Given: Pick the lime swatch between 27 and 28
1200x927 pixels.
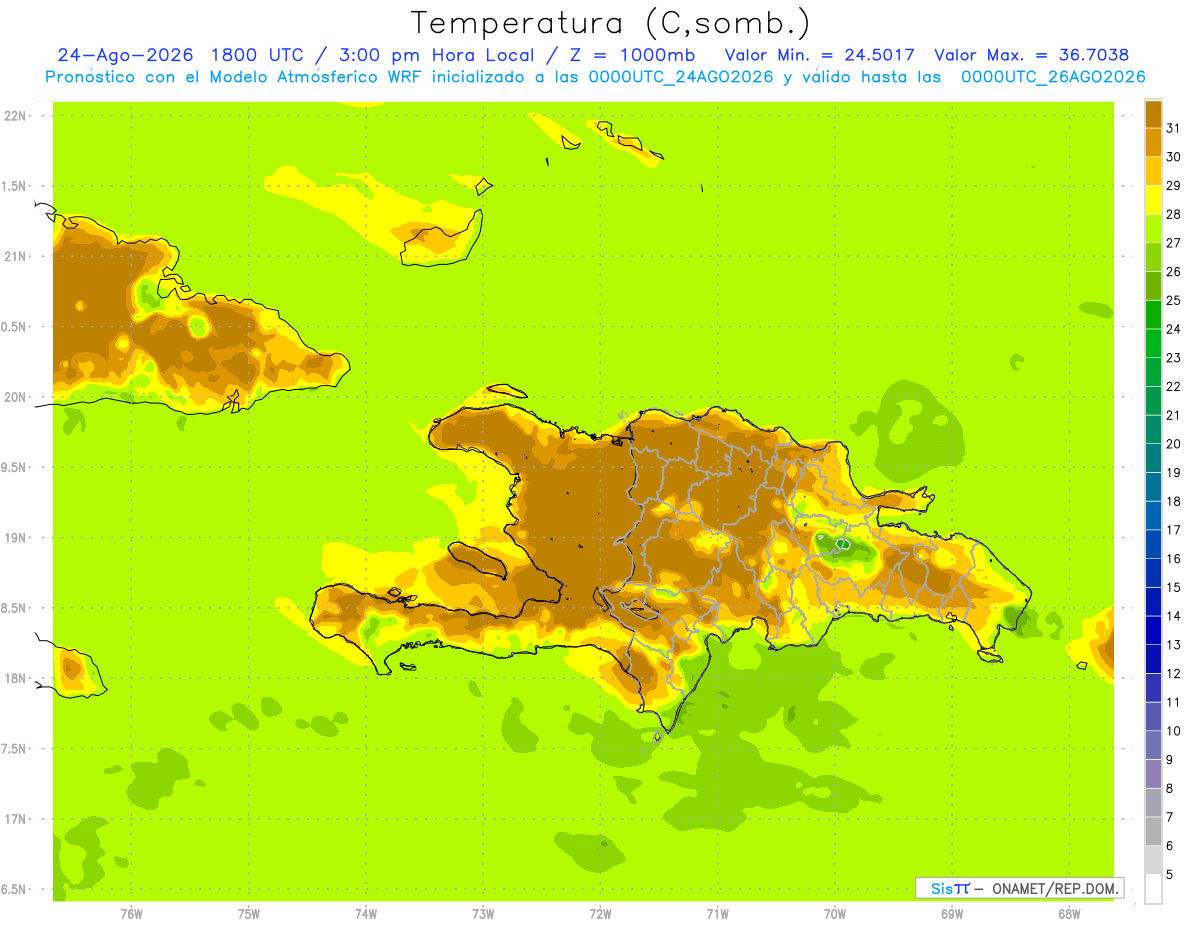Looking at the screenshot, I should 1153,228.
